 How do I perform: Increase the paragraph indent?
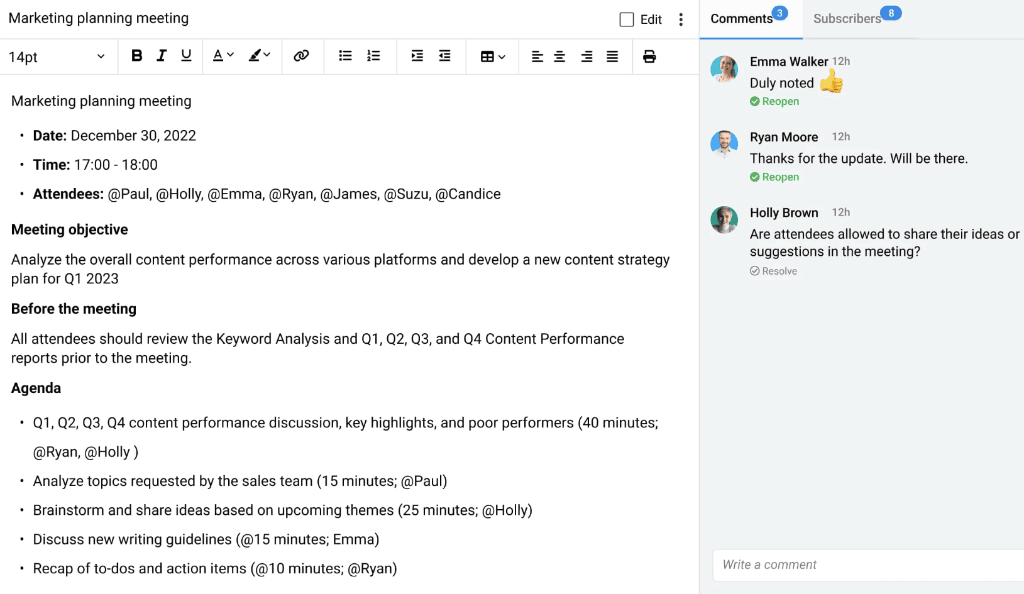click(x=417, y=56)
